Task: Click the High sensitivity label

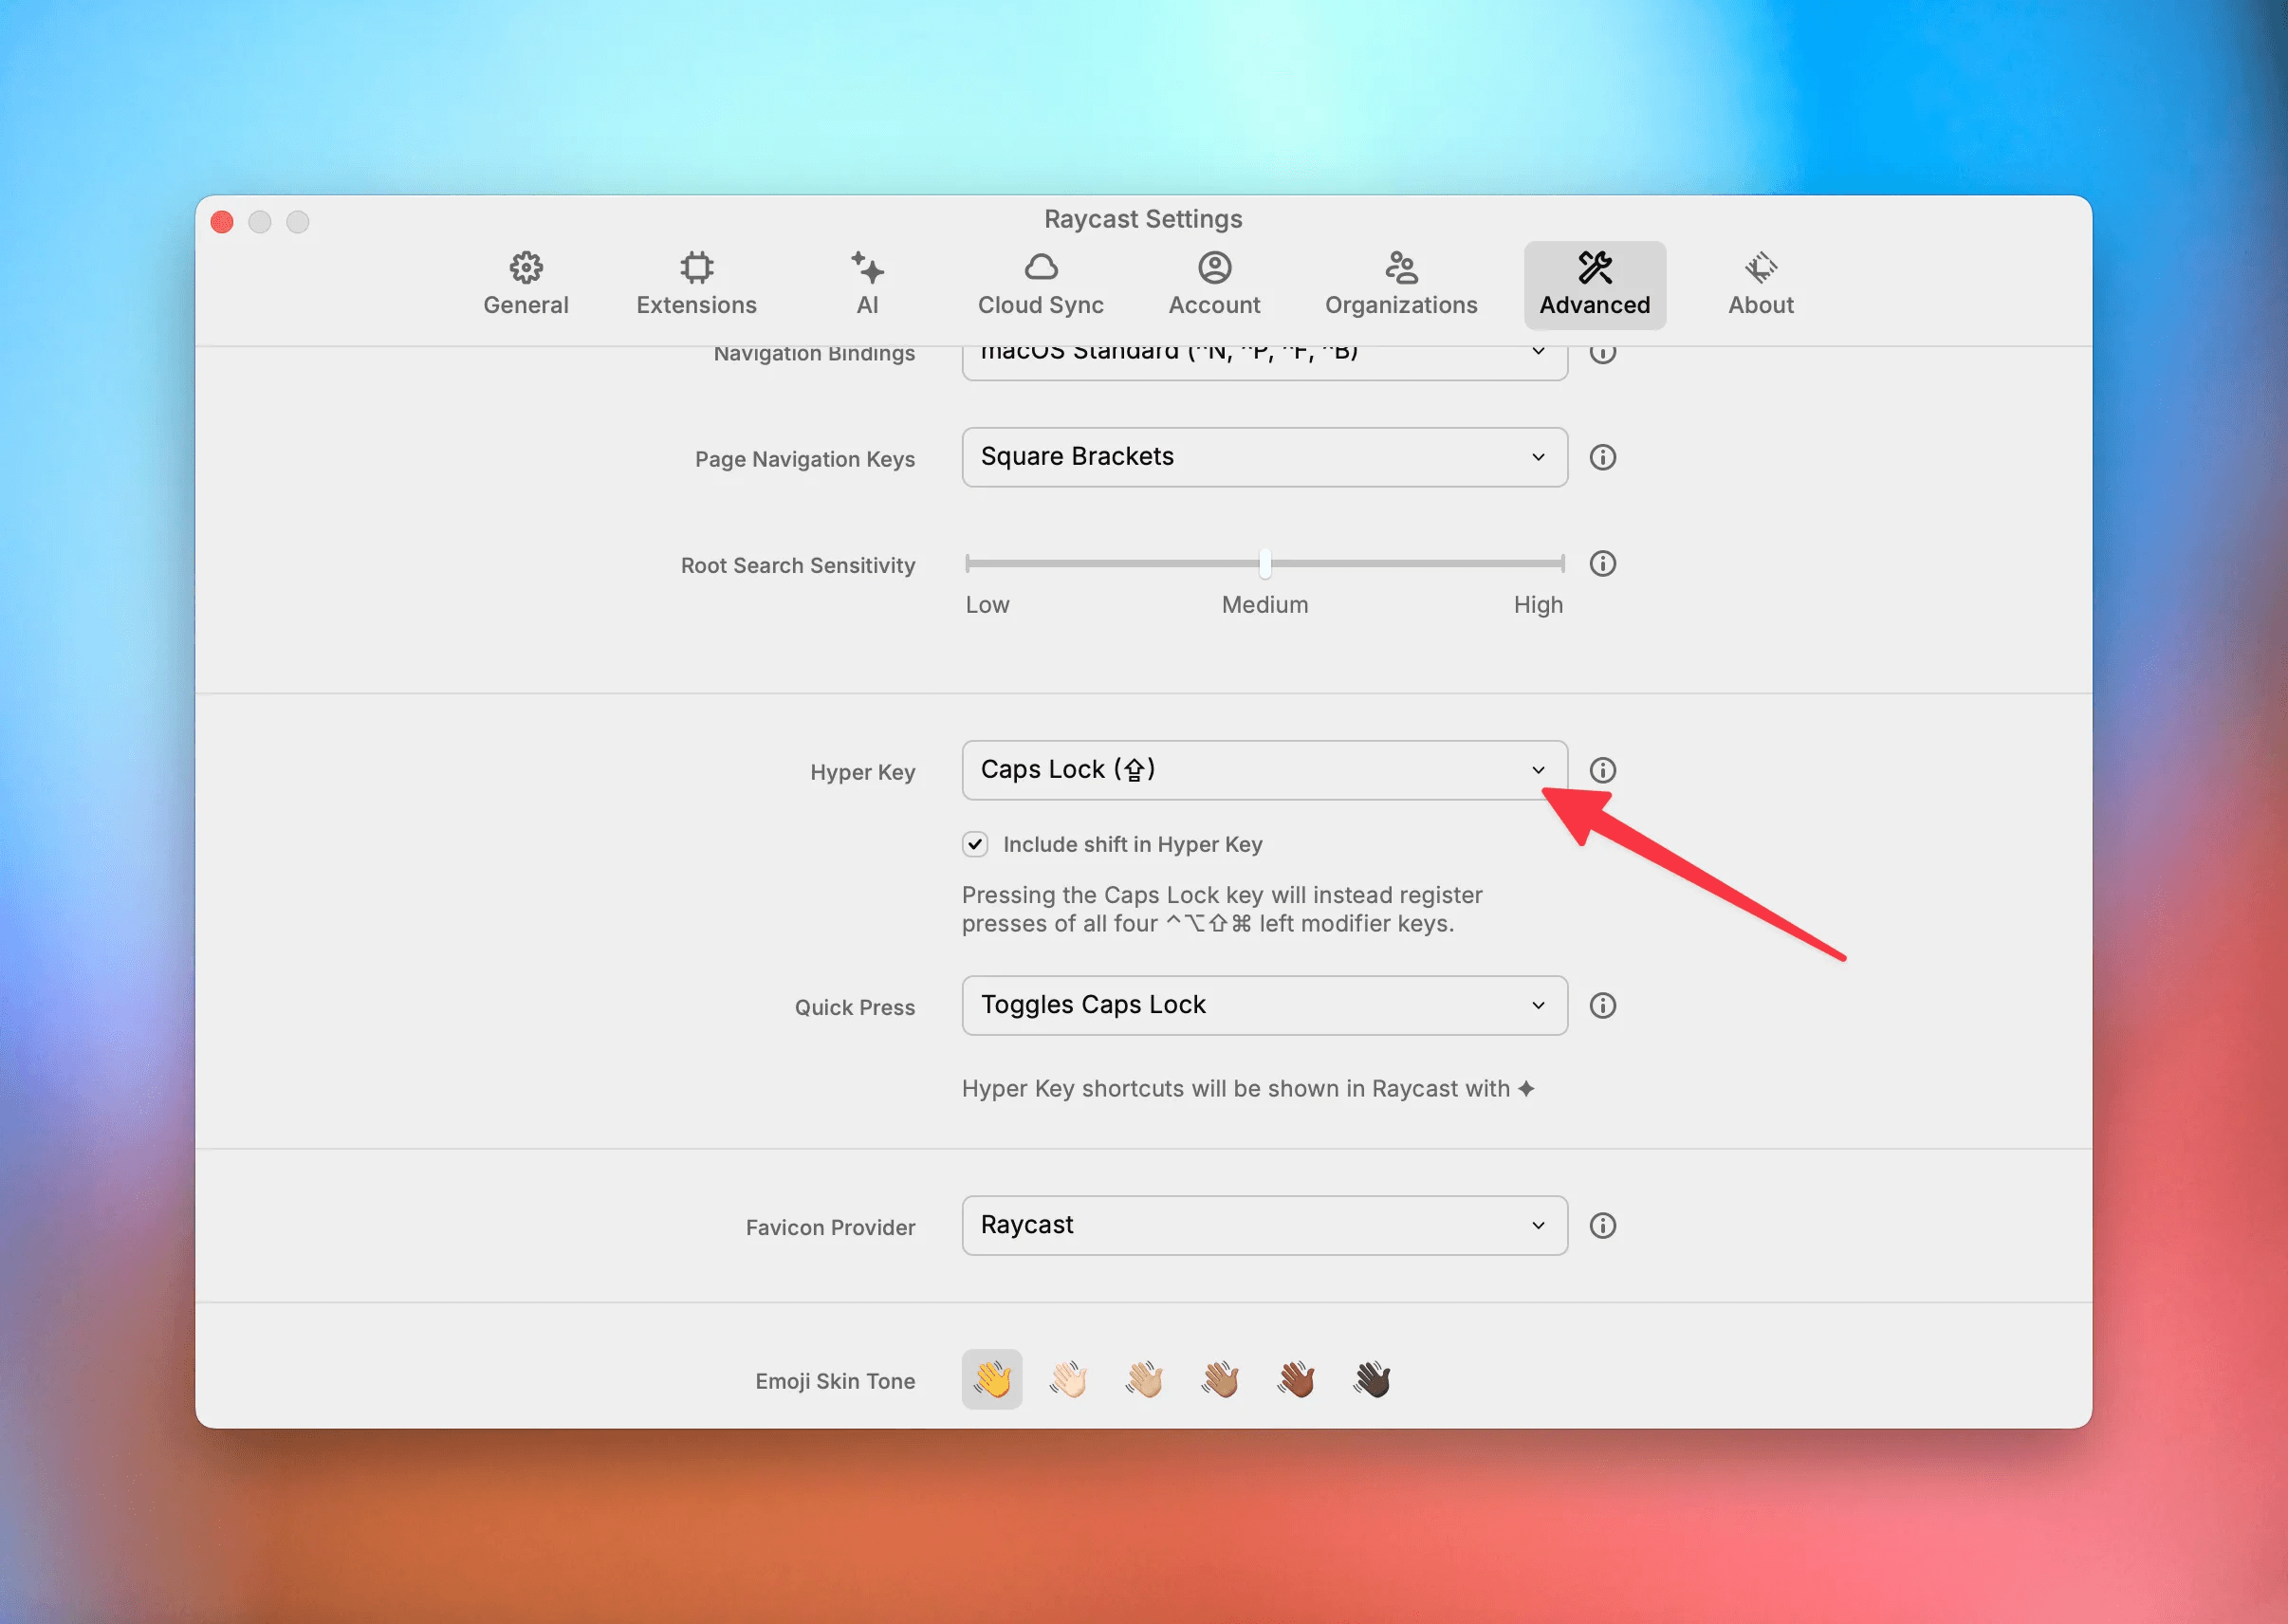Action: coord(1538,605)
